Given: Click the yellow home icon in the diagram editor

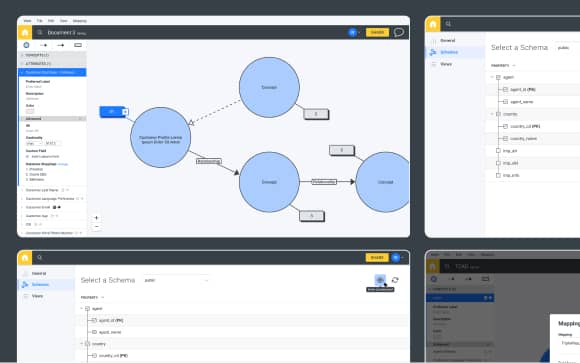Looking at the screenshot, I should (x=25, y=33).
